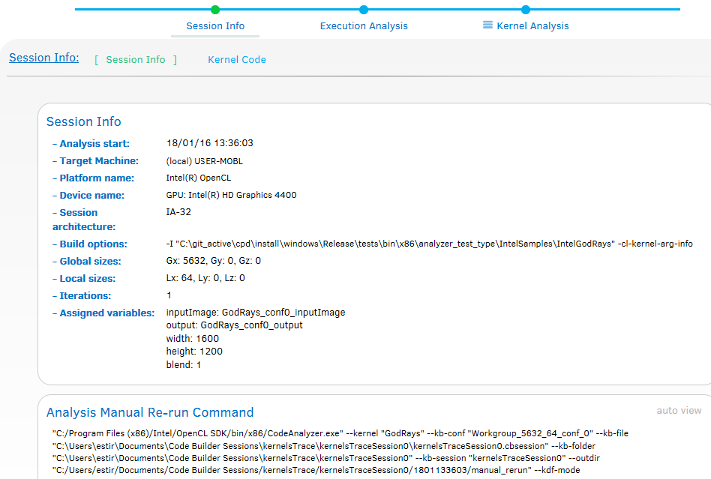Click the Device name value HD Graphics 4400
The width and height of the screenshot is (711, 479).
click(x=231, y=195)
